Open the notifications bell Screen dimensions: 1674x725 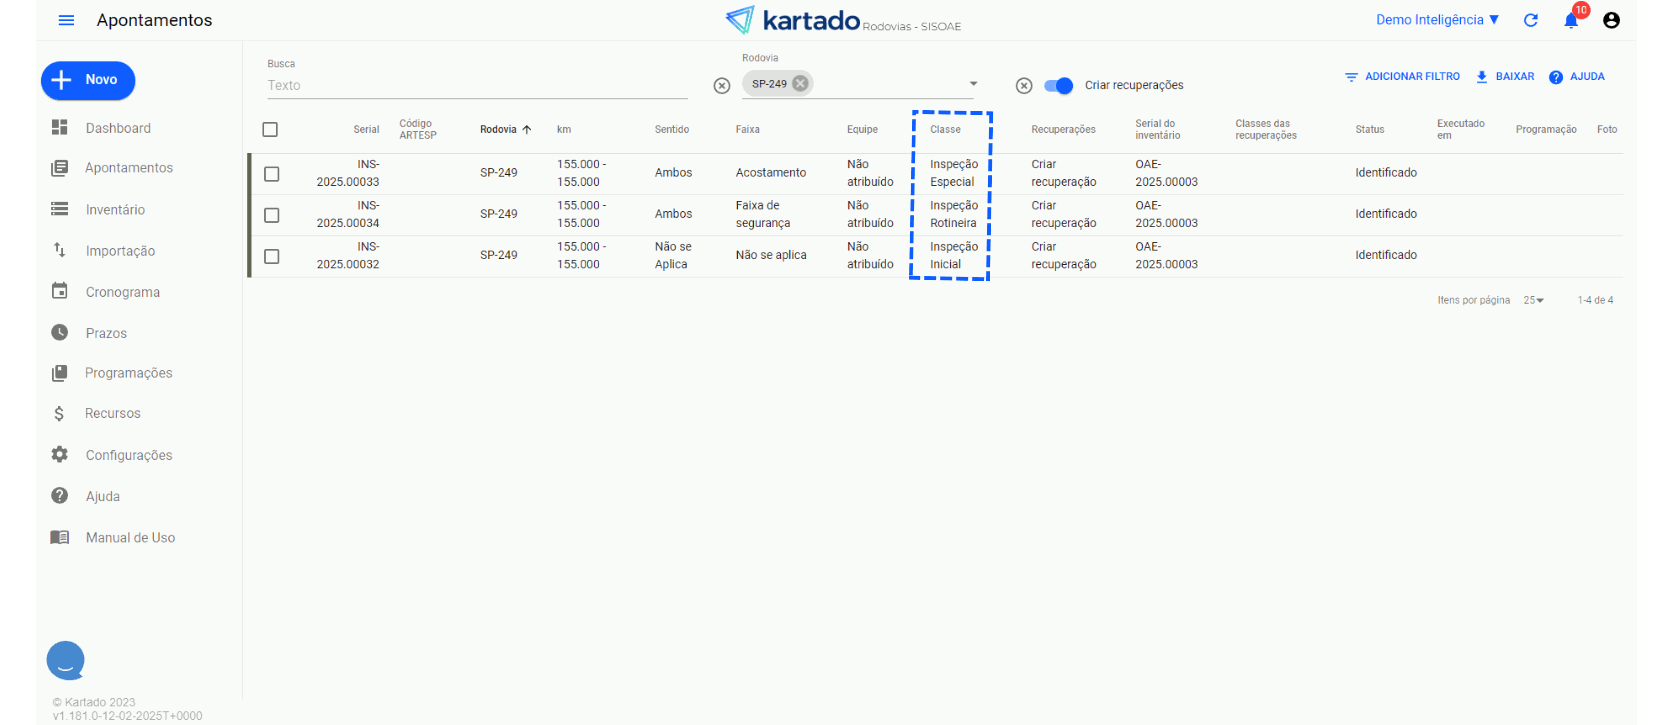point(1571,21)
